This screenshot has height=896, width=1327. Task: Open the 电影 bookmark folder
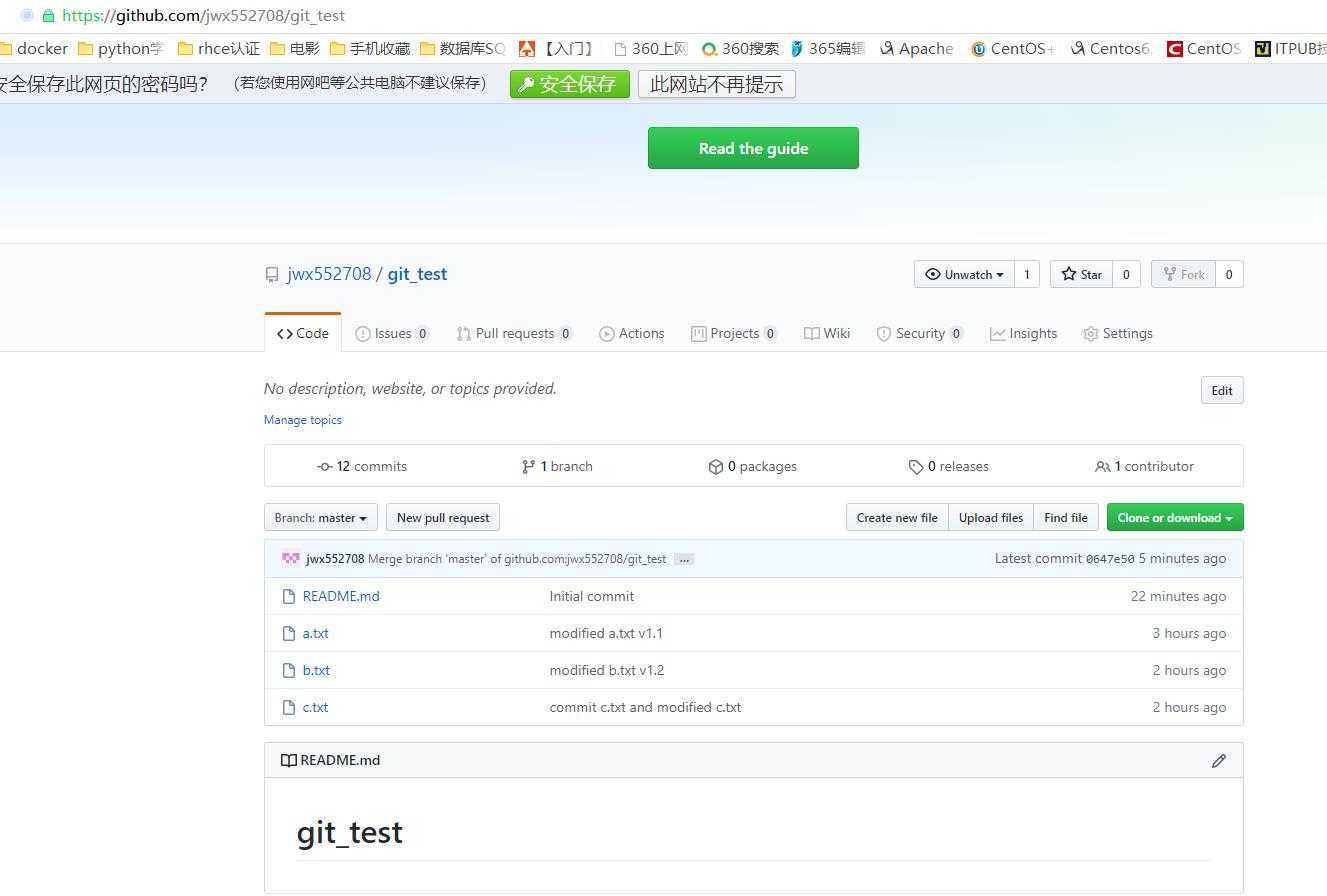295,48
